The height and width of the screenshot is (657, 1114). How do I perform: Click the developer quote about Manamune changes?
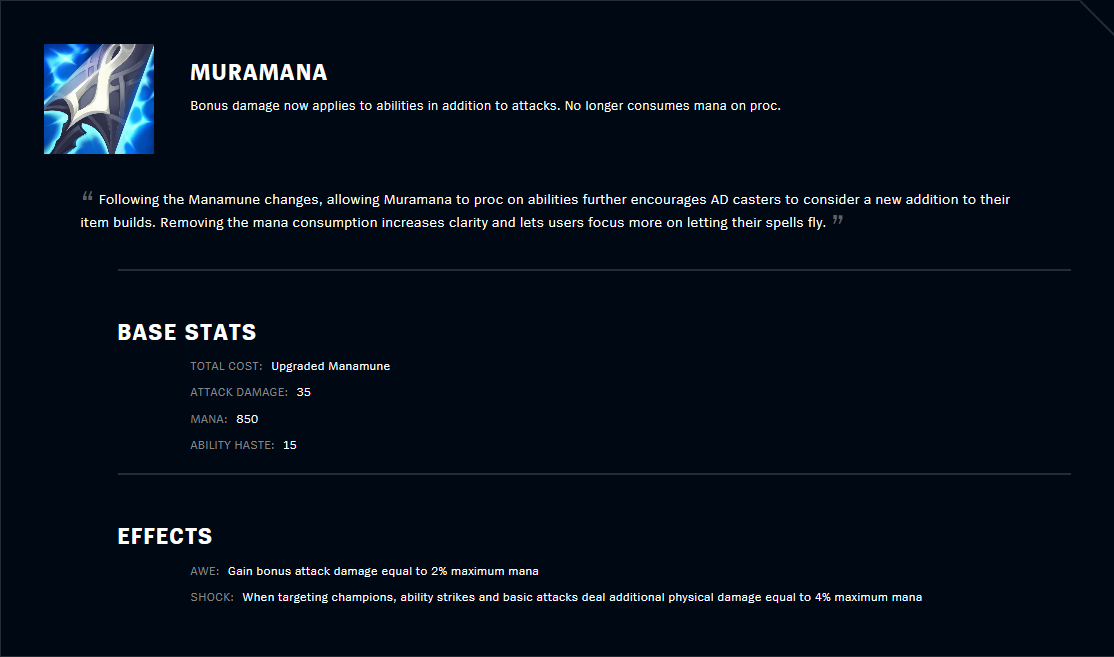point(545,211)
